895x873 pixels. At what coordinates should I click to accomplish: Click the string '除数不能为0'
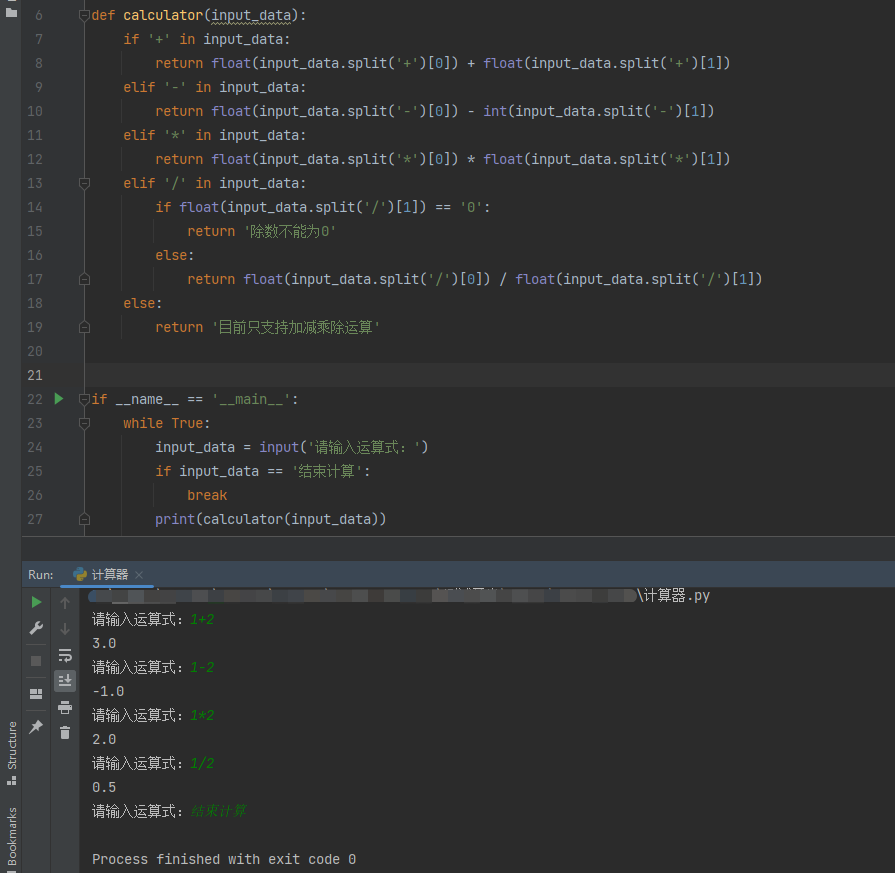[290, 231]
